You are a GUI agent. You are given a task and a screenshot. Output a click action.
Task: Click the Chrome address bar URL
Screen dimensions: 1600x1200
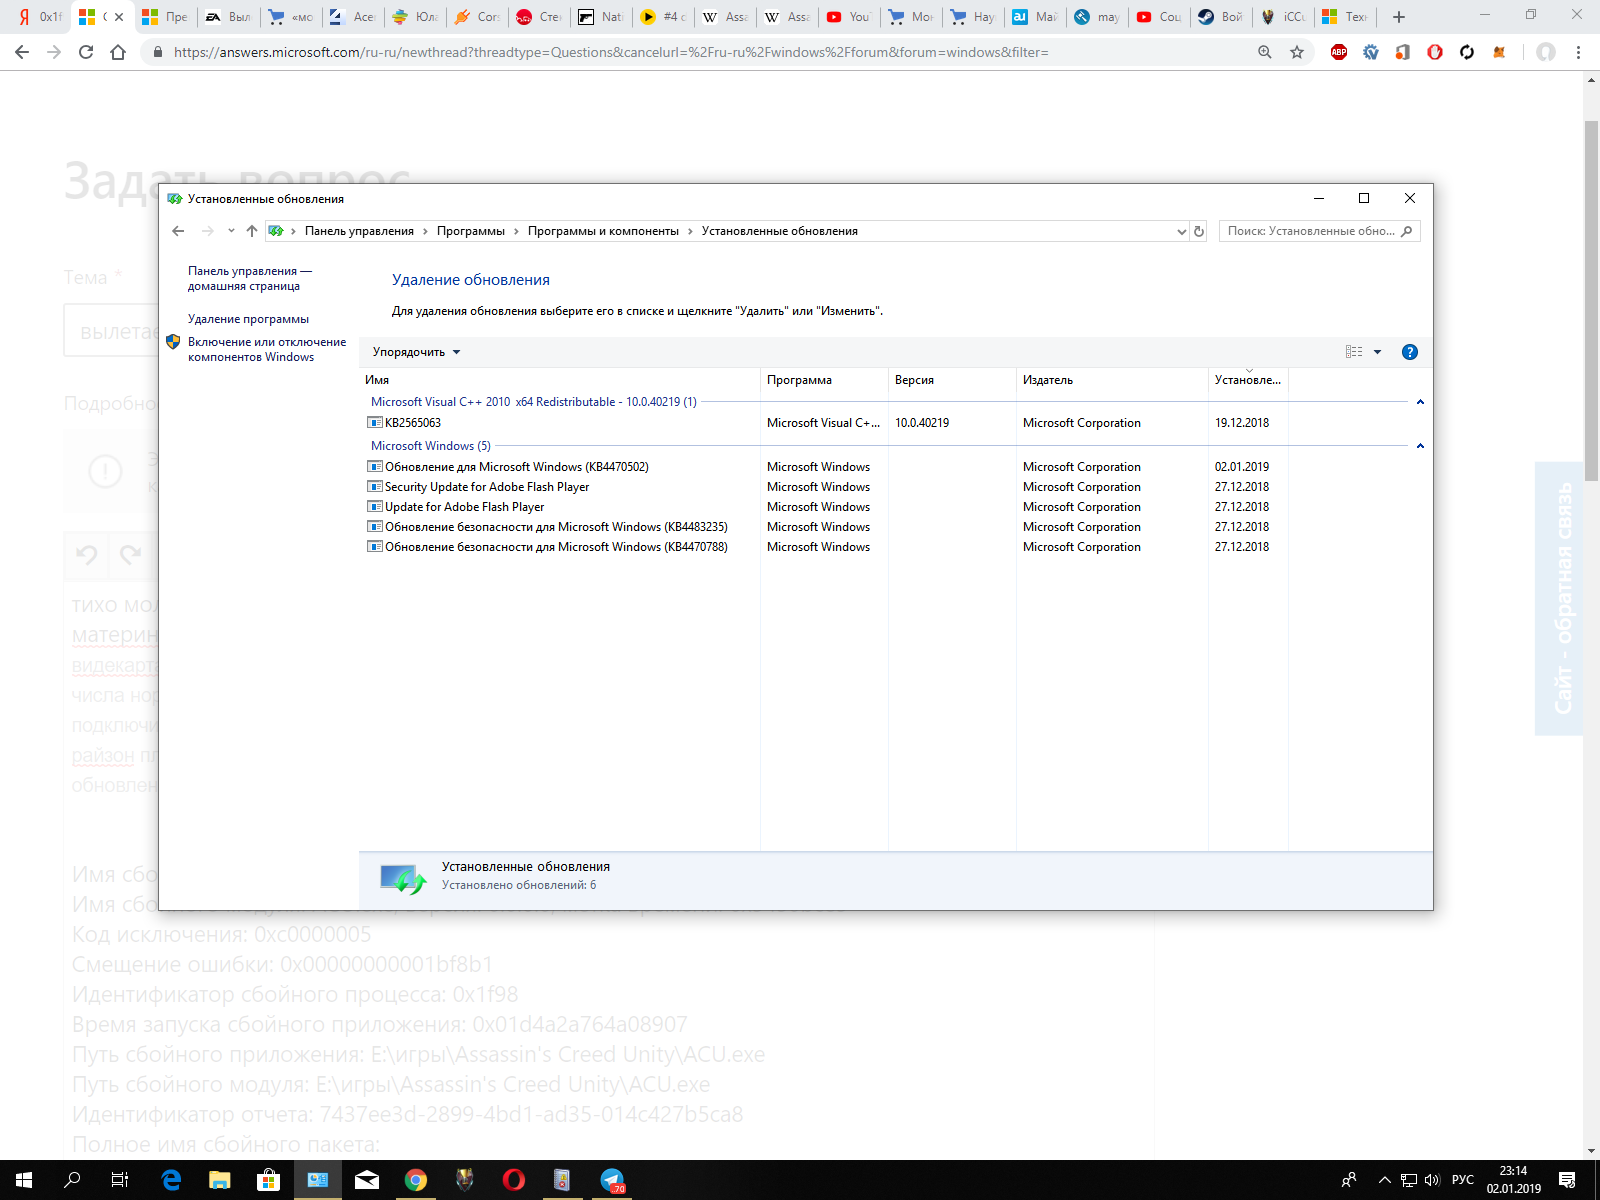point(610,52)
